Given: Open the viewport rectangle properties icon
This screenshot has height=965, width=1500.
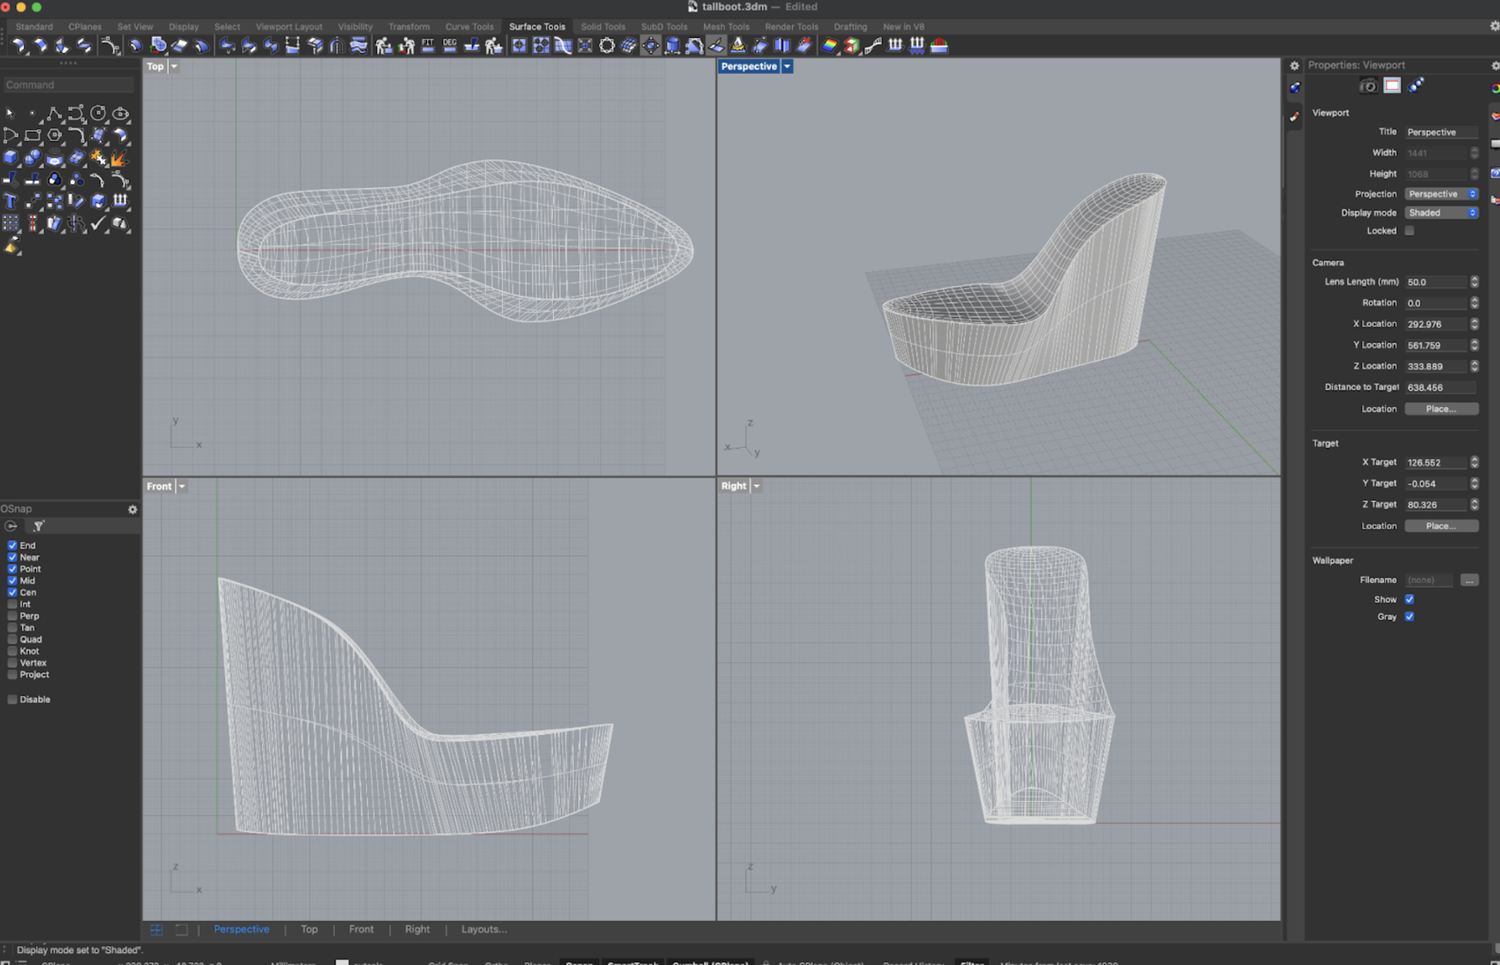Looking at the screenshot, I should (1392, 86).
